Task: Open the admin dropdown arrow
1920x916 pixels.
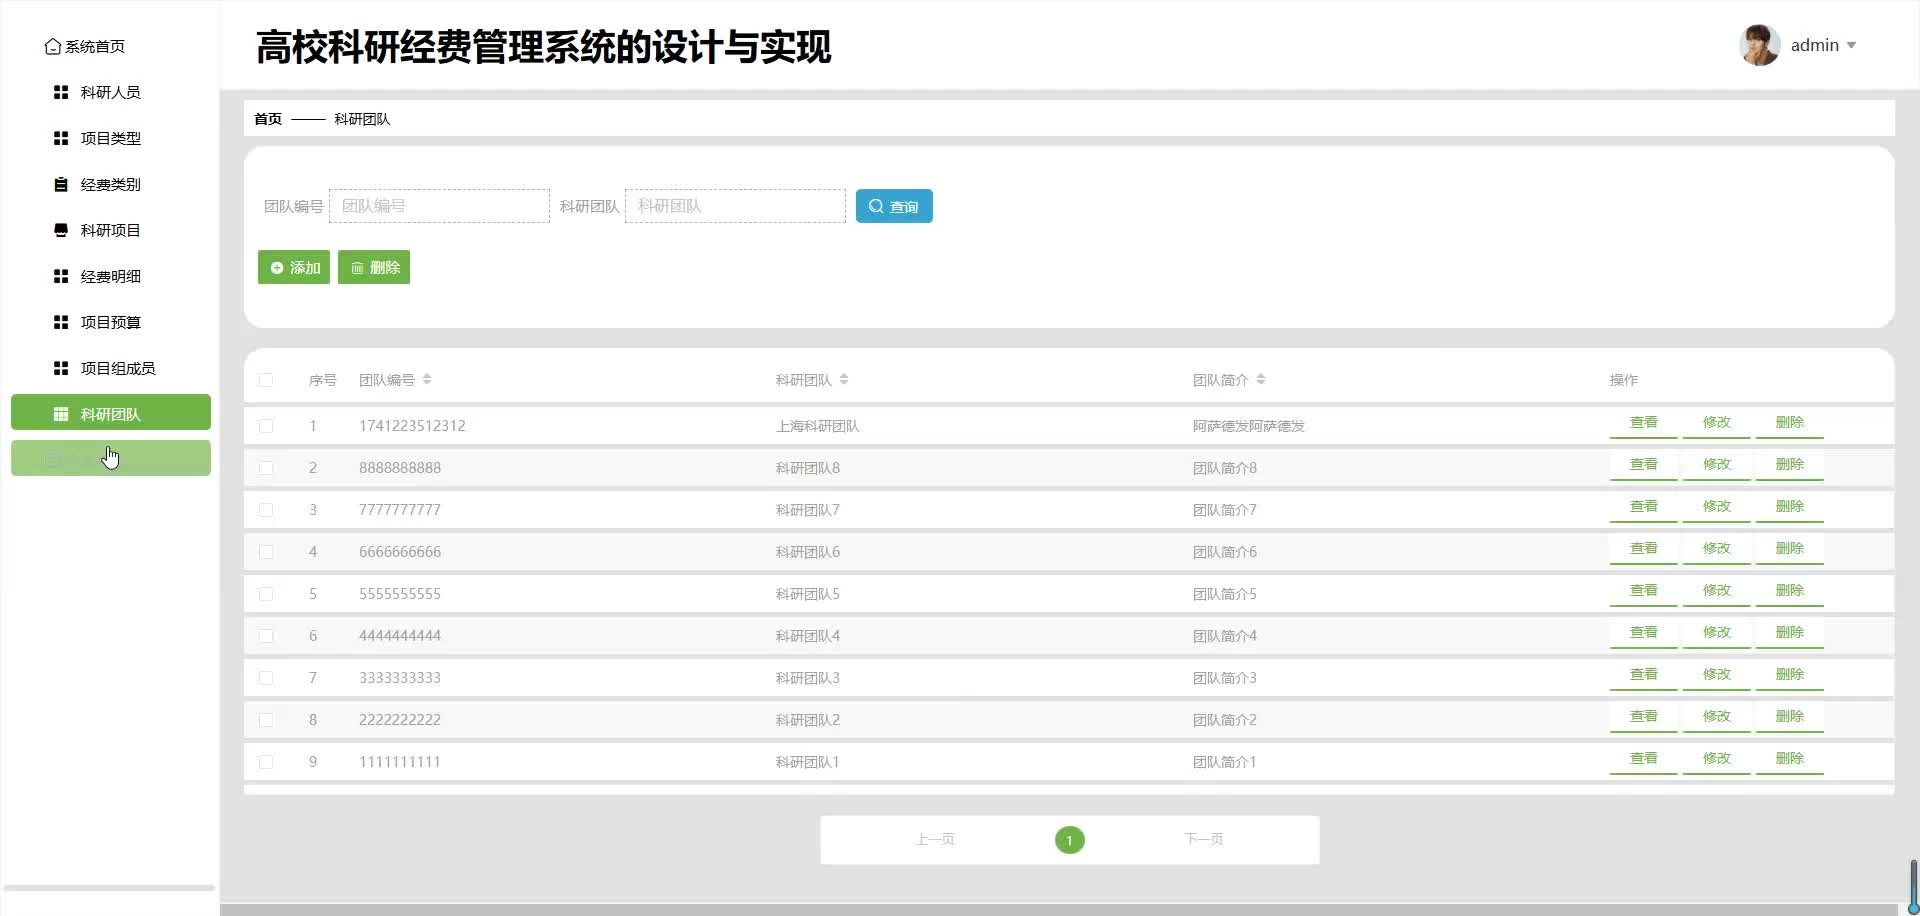Action: 1851,46
